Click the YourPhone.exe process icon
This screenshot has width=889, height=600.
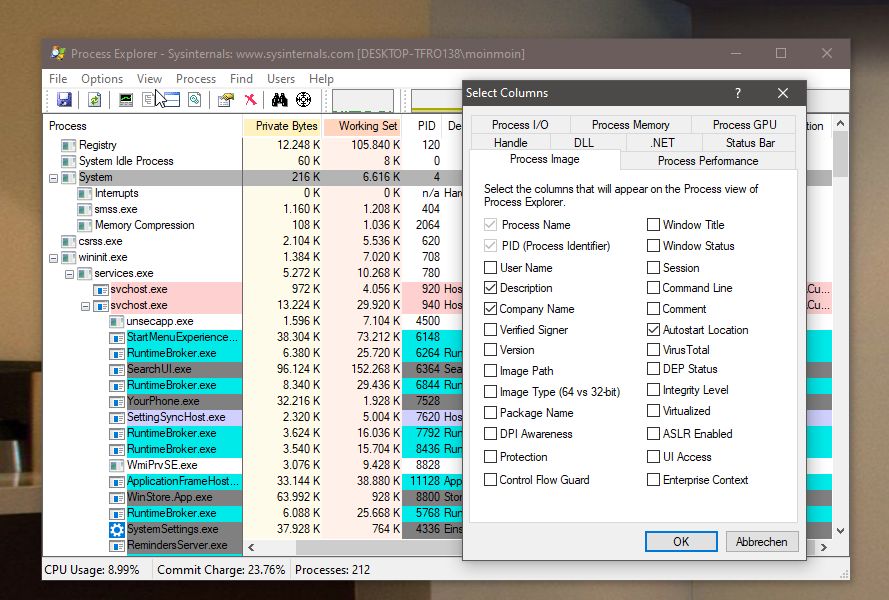click(116, 402)
